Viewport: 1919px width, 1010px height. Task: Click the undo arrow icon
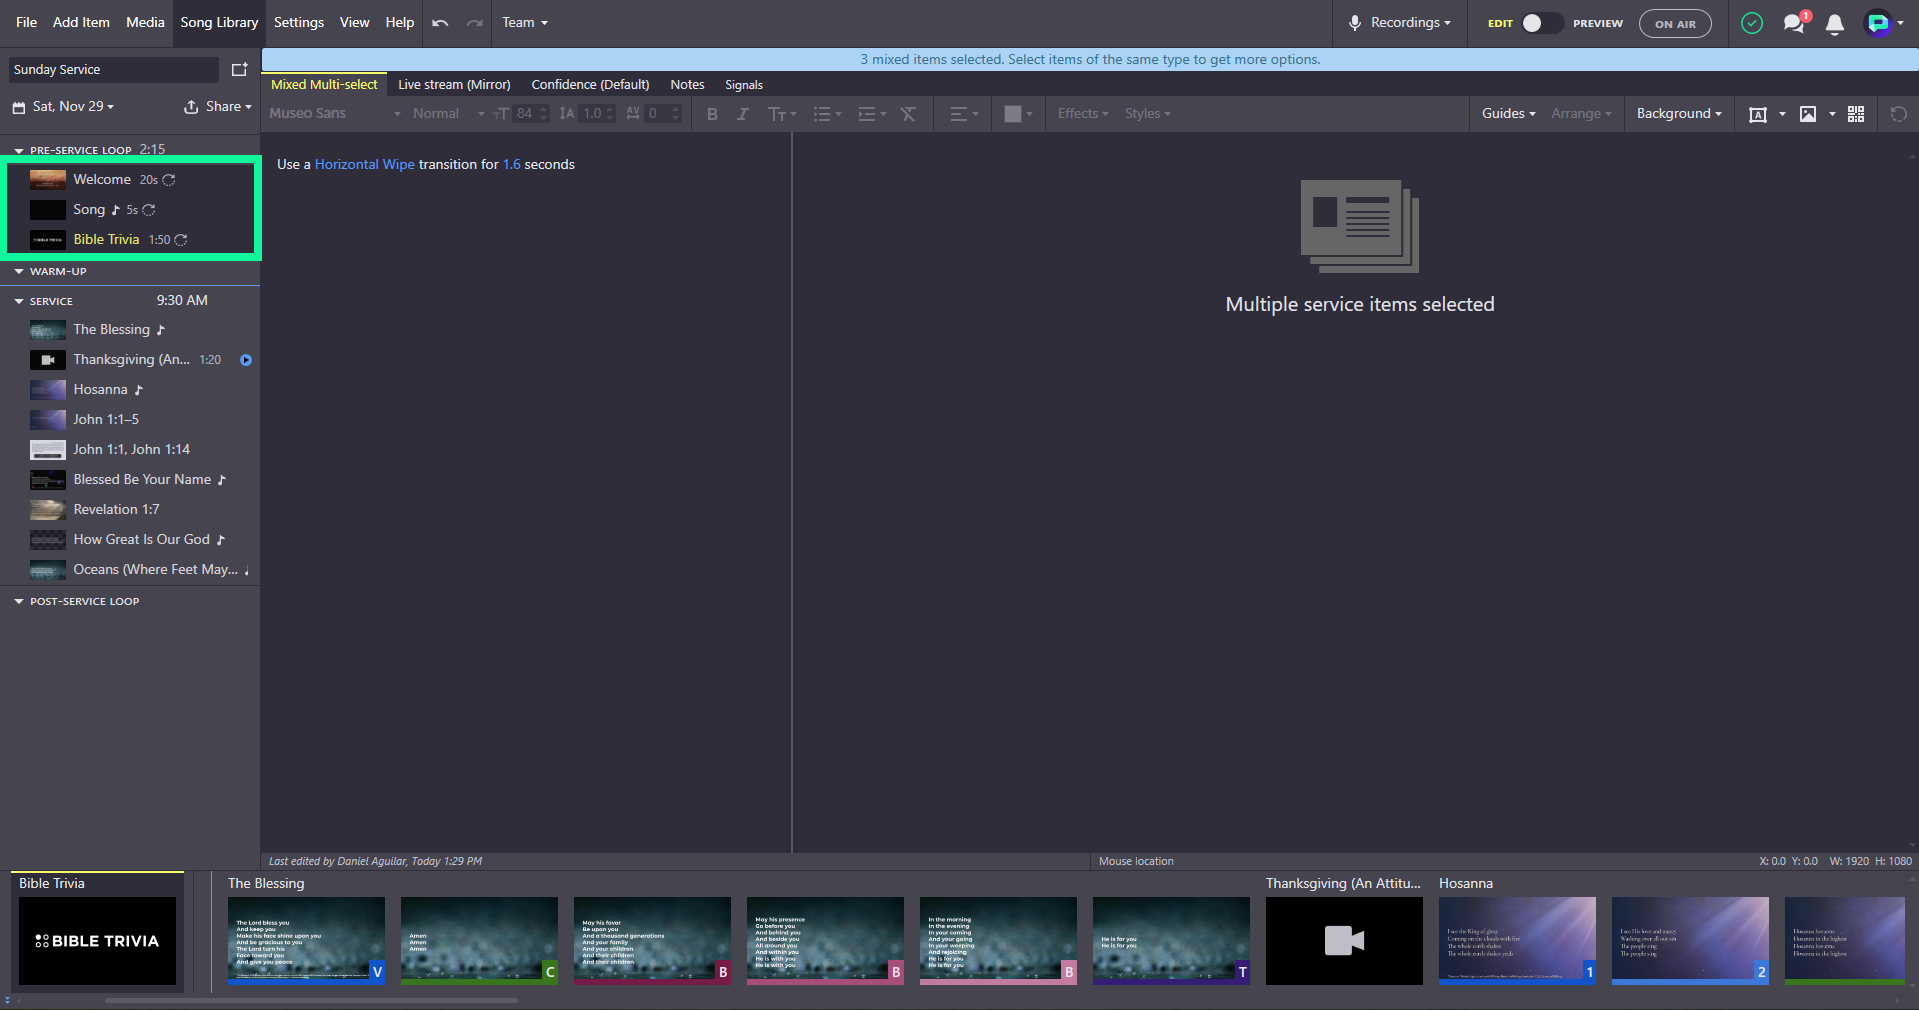[x=440, y=23]
